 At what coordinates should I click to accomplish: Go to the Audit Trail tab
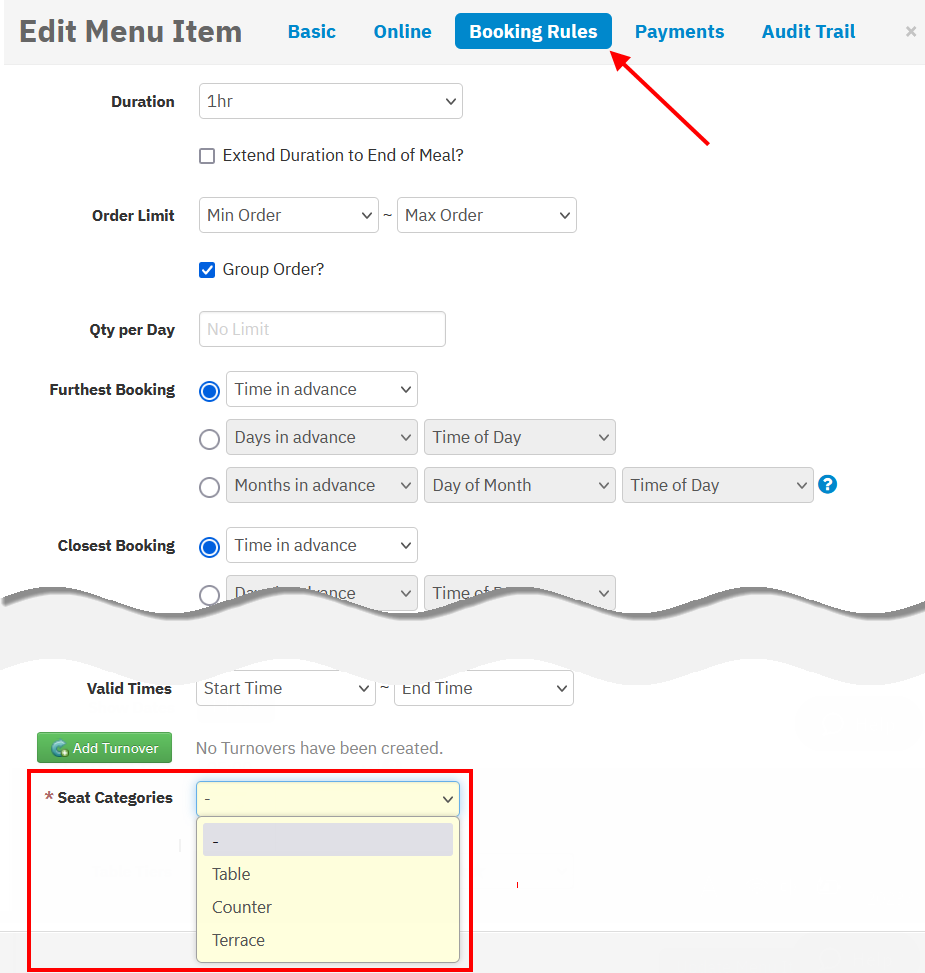click(x=808, y=32)
